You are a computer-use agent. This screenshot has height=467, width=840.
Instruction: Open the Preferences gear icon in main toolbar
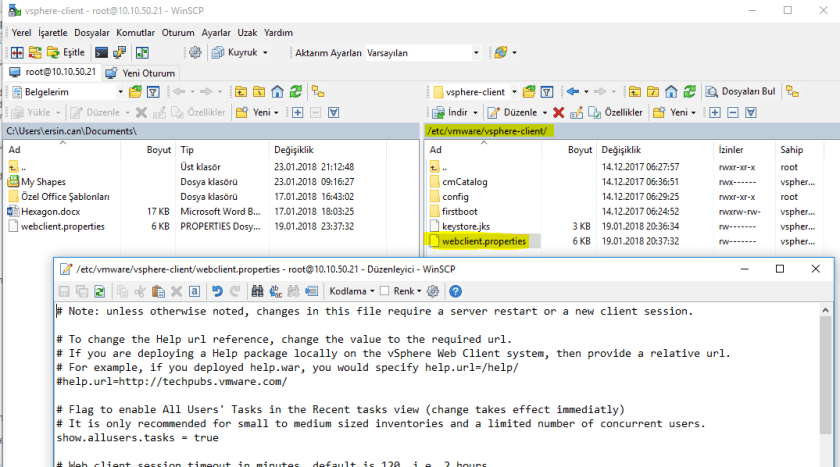coord(195,52)
